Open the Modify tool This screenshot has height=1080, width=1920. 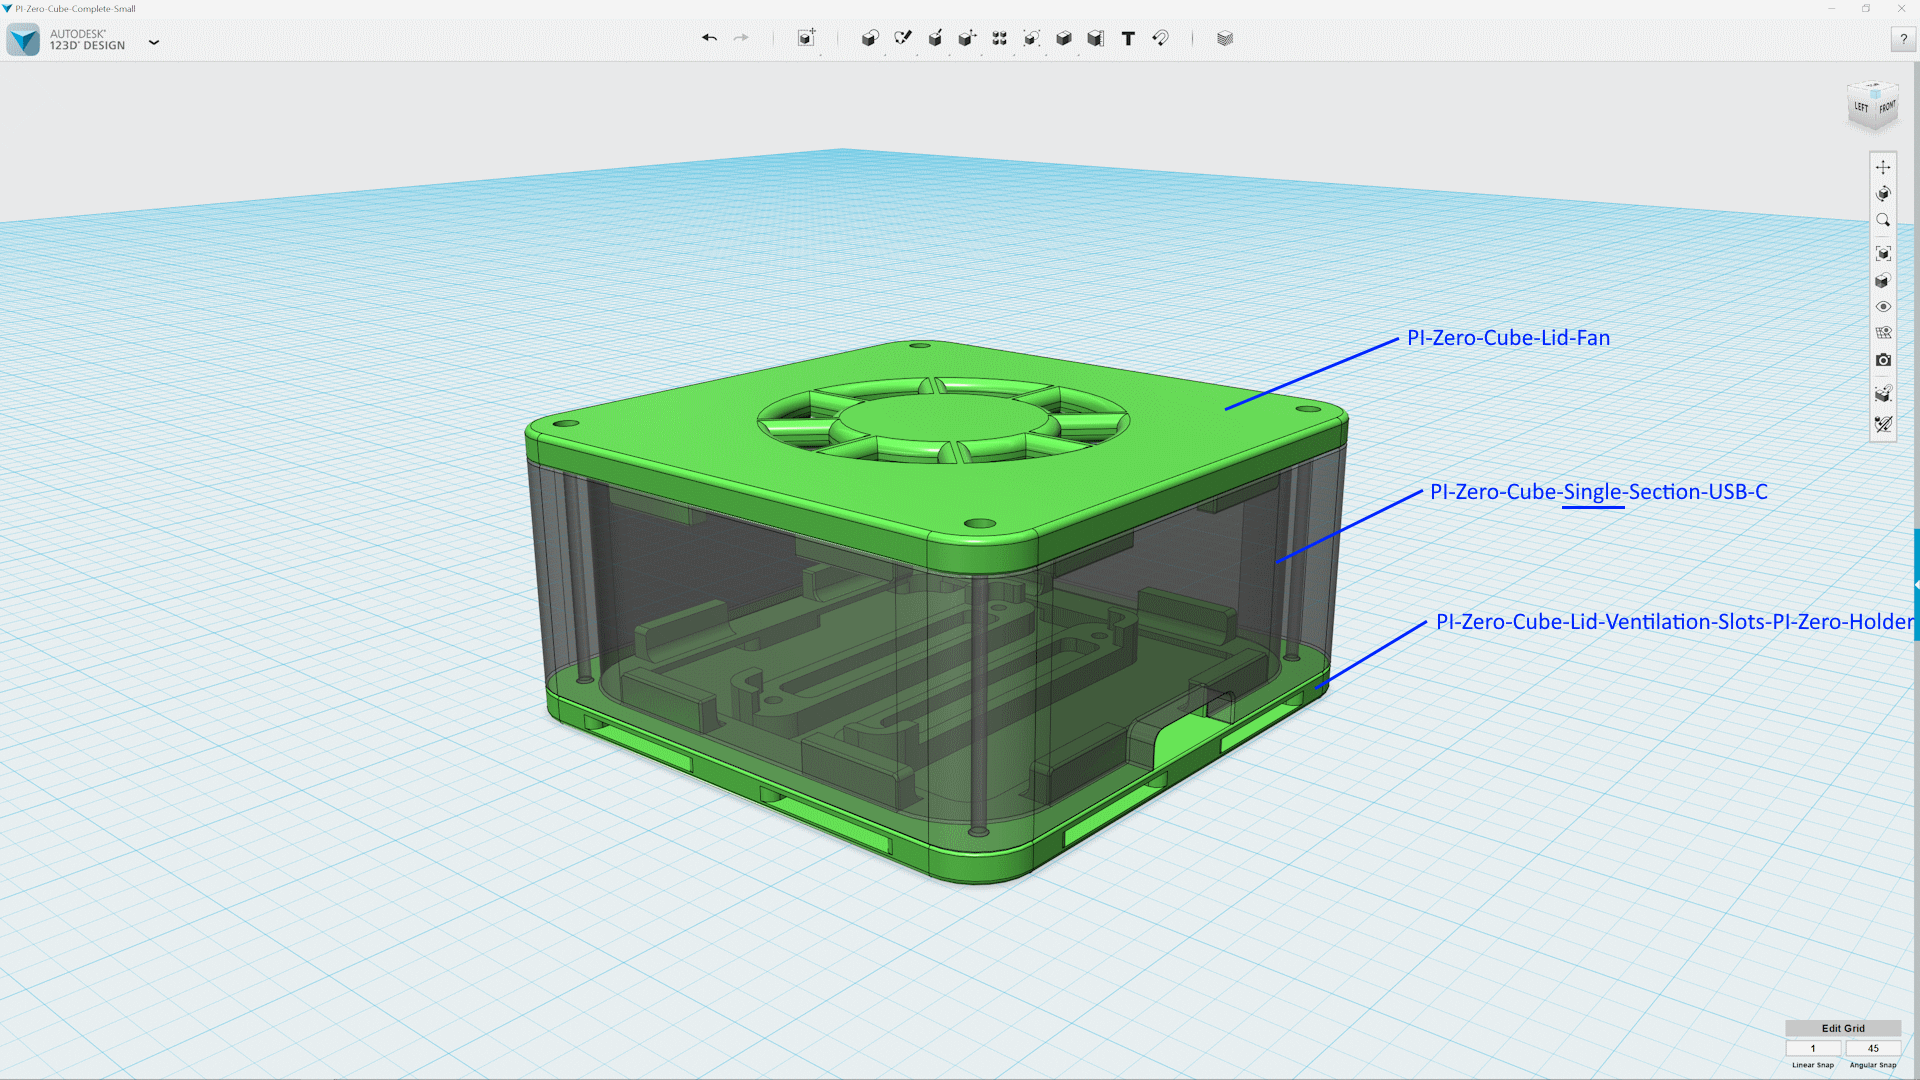tap(967, 38)
